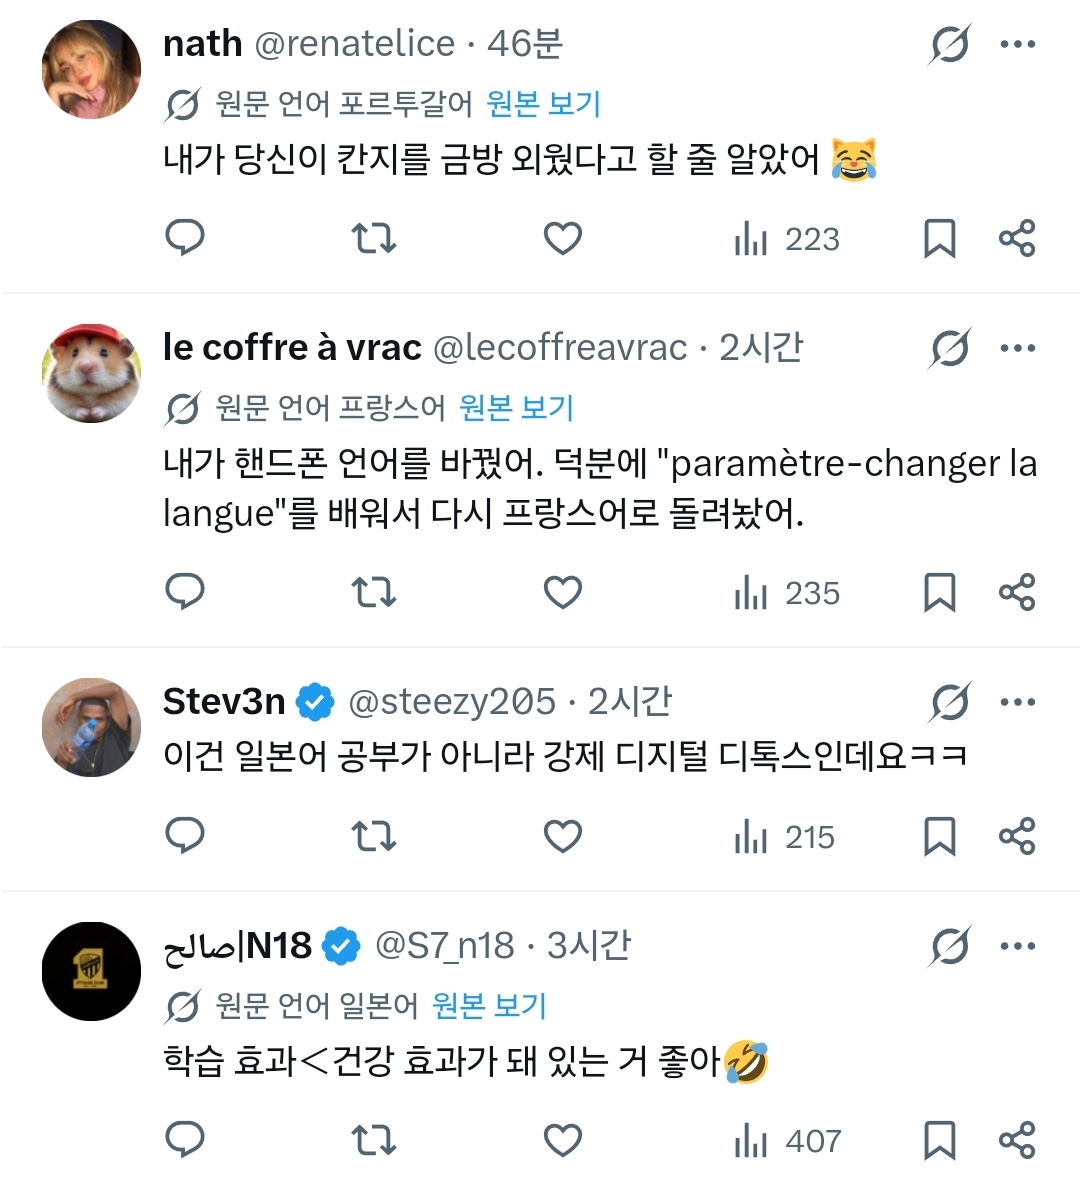The image size is (1080, 1189).
Task: Click Grok icon on le coffre à vrac's tweet
Action: coord(949,348)
